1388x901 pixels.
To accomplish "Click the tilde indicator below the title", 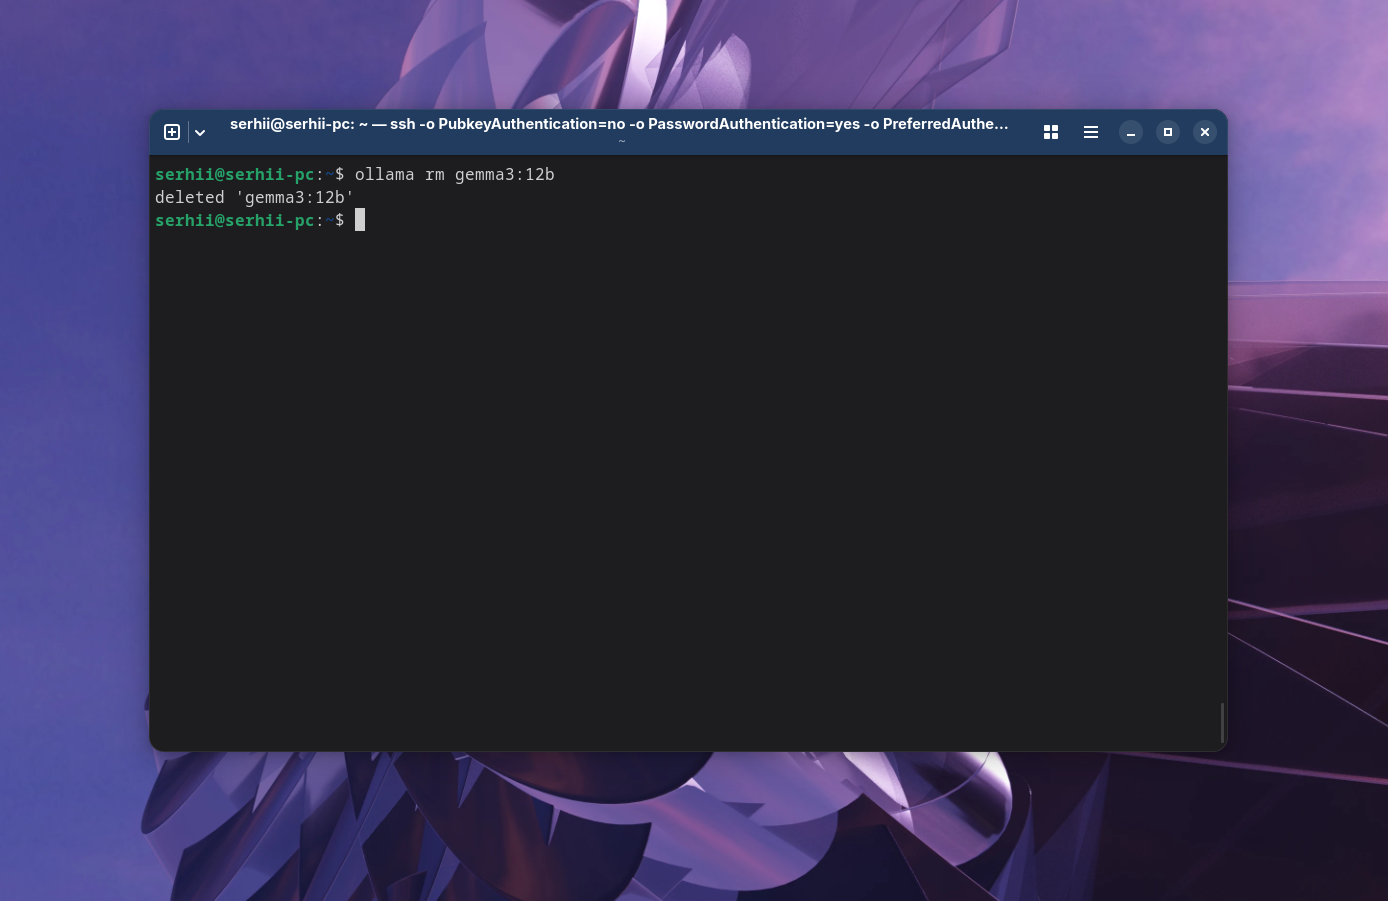I will [621, 140].
